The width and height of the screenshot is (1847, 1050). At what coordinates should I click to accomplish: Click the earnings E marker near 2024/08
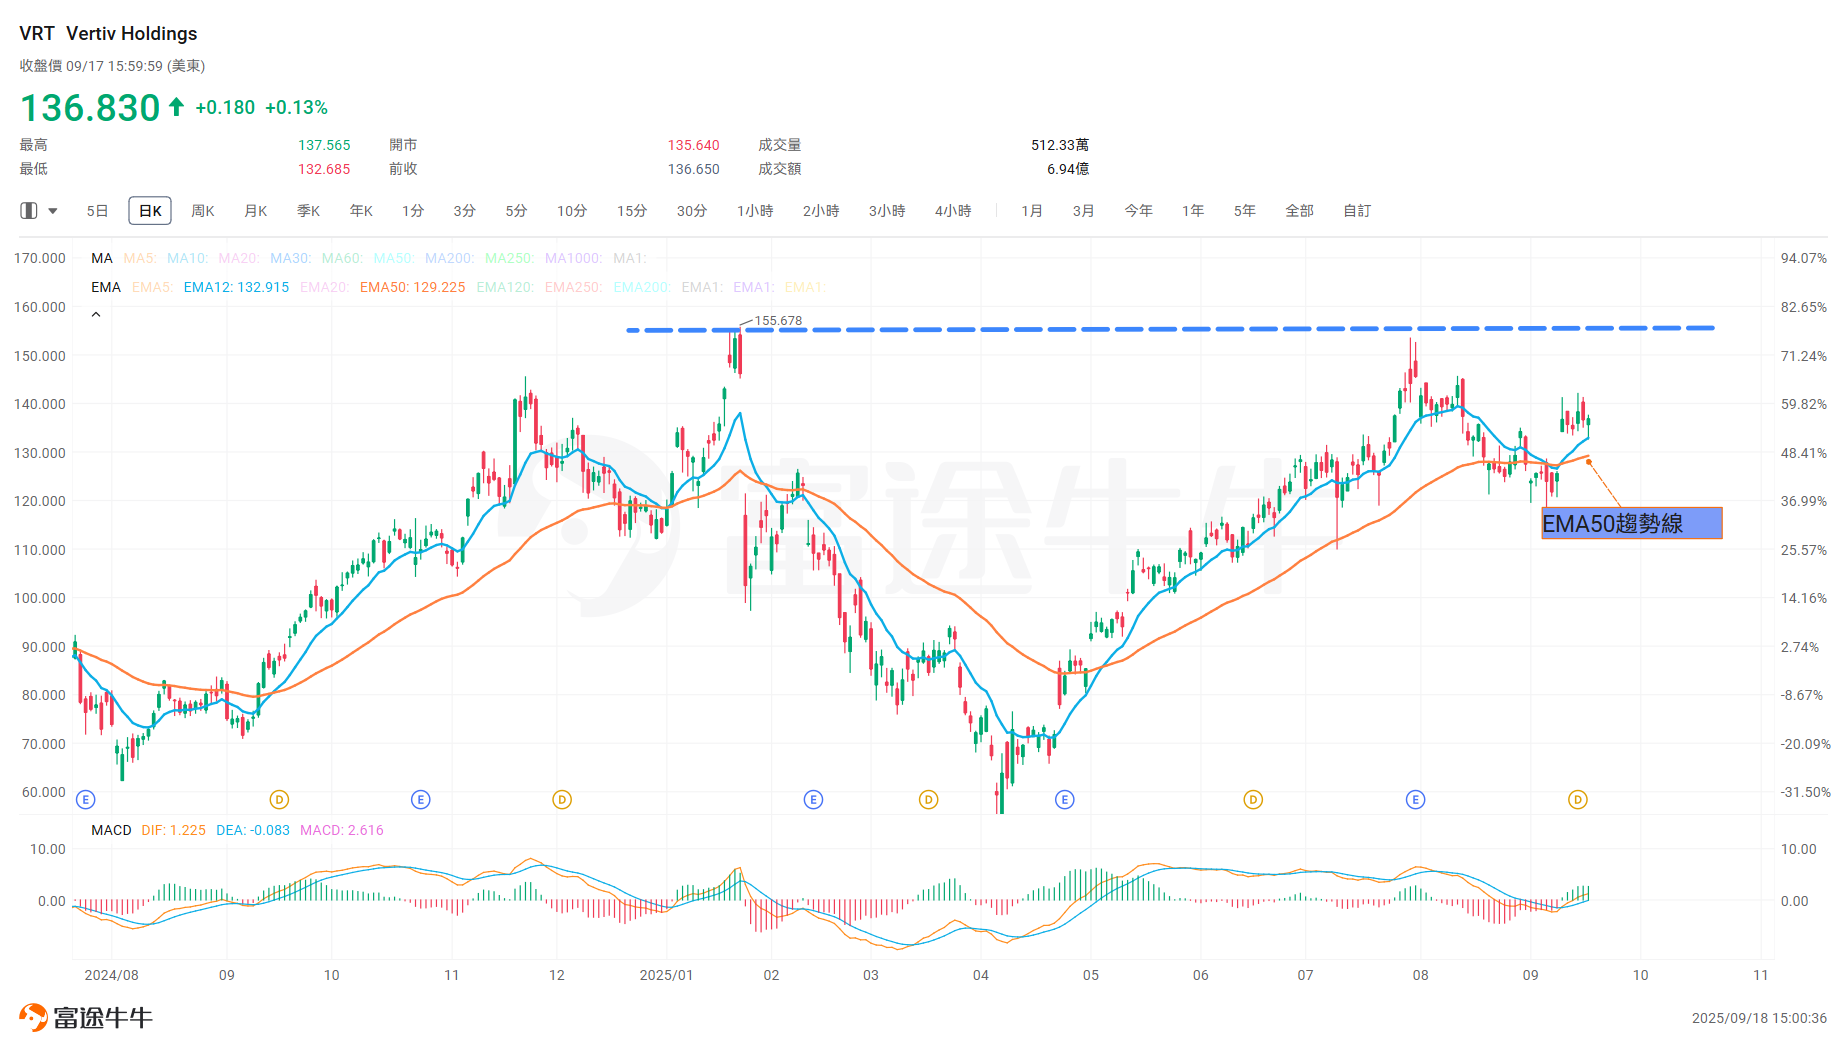point(86,799)
